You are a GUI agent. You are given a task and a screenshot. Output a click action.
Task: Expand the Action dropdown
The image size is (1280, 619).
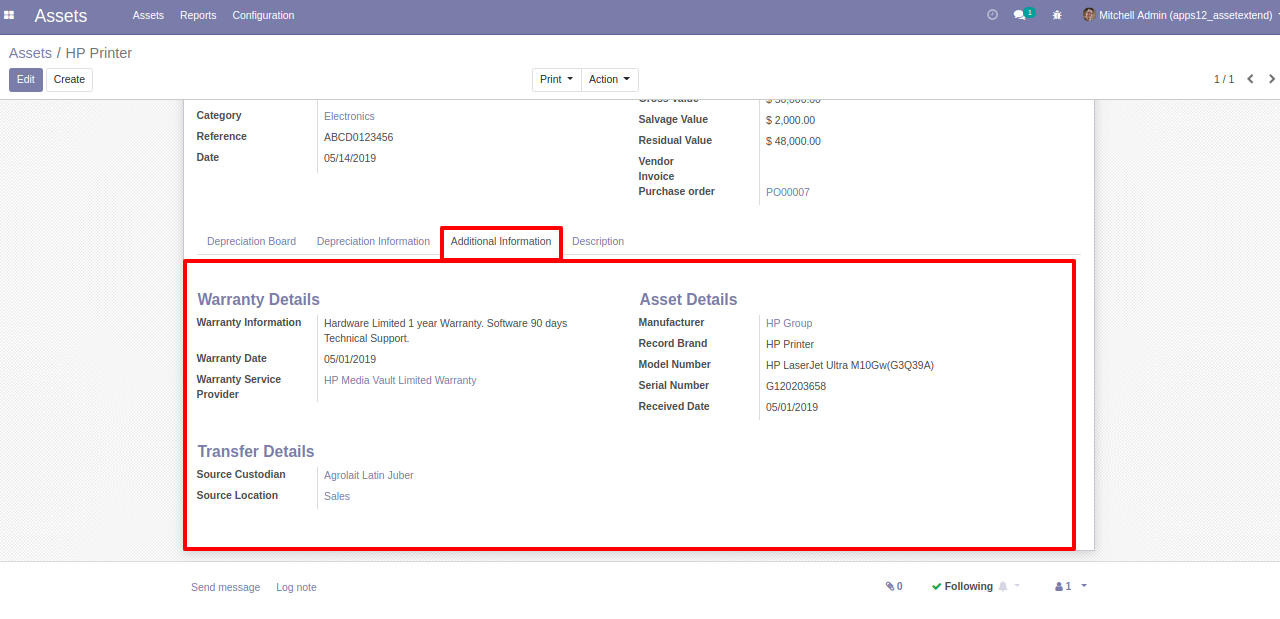point(610,80)
